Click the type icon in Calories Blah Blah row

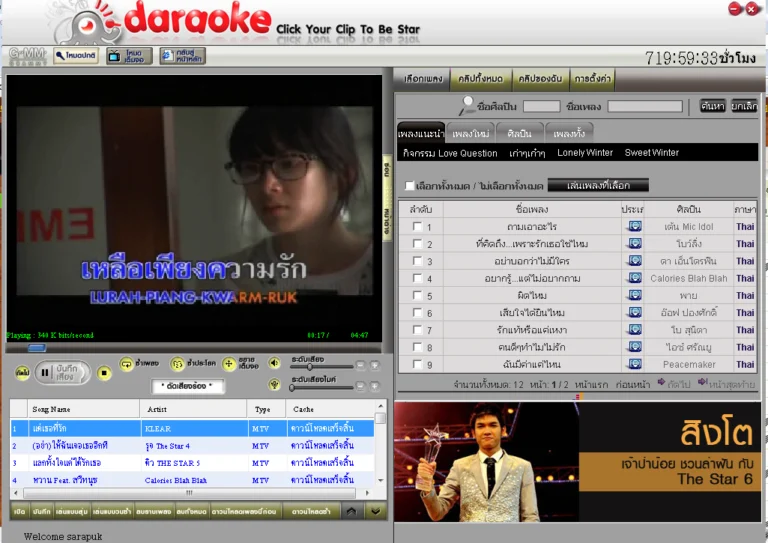click(x=634, y=278)
